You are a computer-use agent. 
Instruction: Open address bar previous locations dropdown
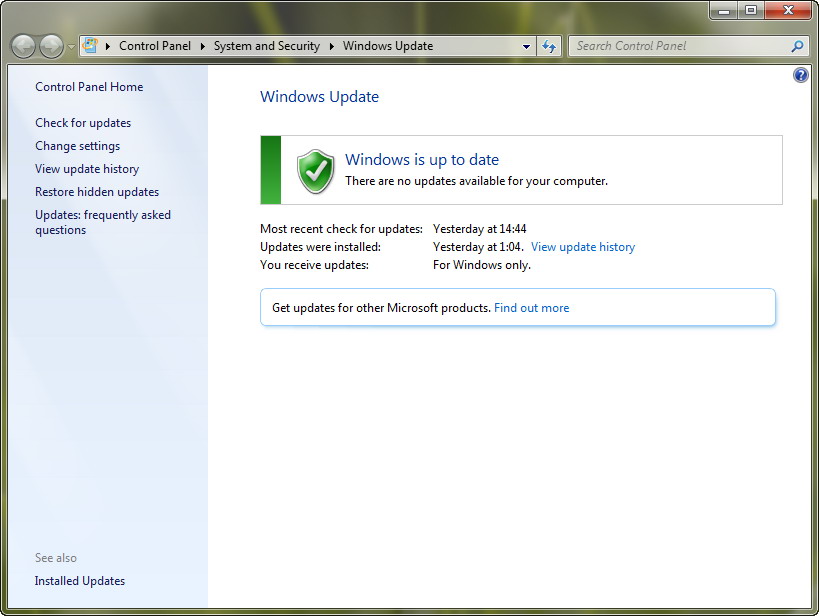point(526,47)
